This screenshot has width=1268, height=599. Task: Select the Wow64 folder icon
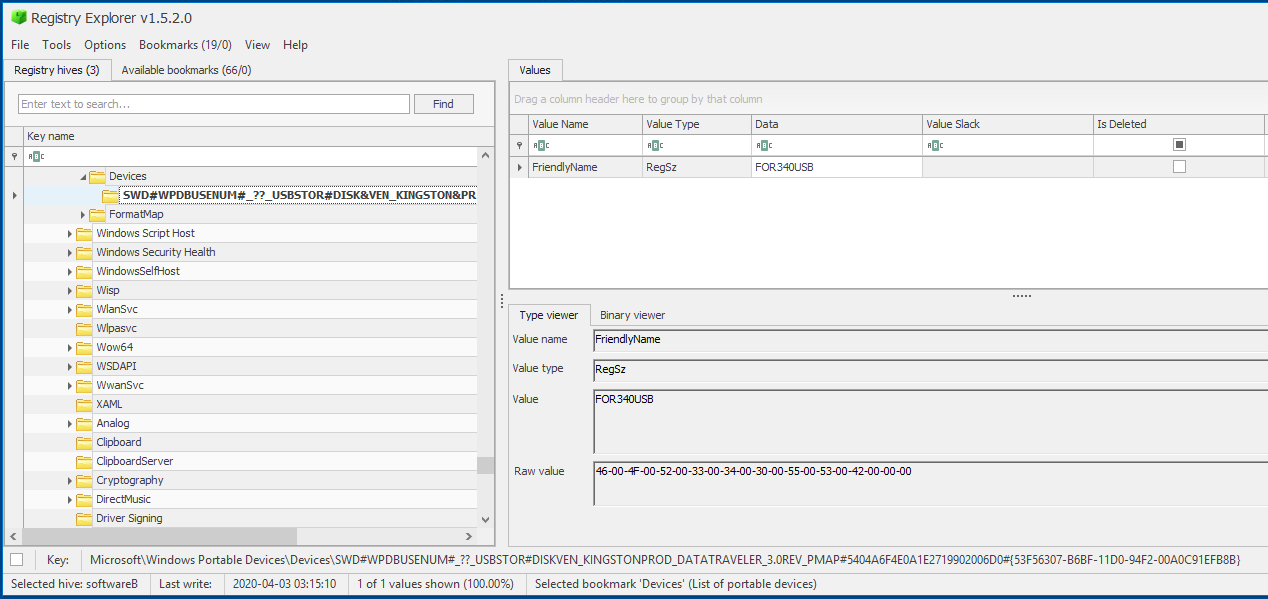pyautogui.click(x=84, y=348)
